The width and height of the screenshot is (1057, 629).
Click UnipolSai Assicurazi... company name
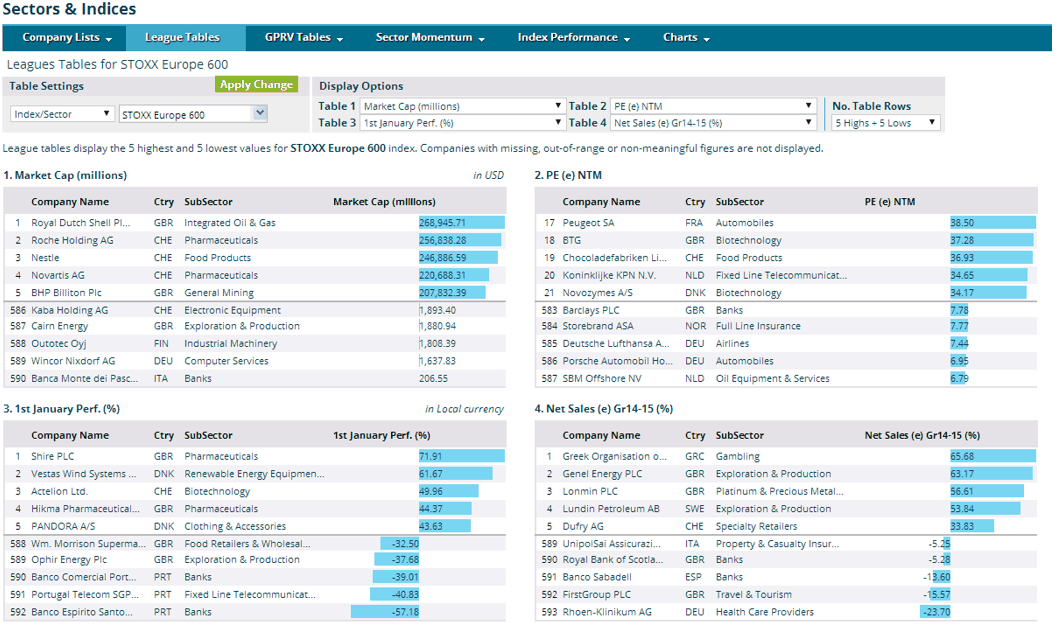tap(612, 544)
